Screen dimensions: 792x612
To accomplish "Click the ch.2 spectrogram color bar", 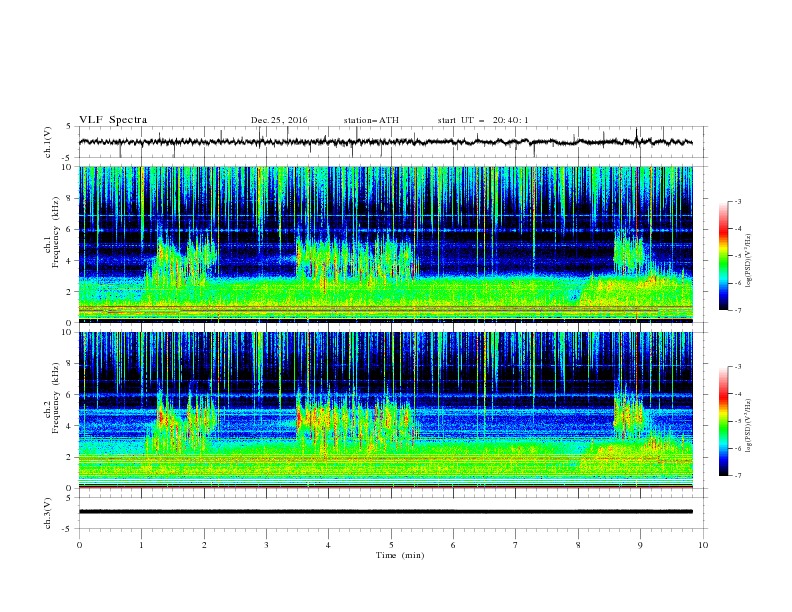I will [x=723, y=421].
